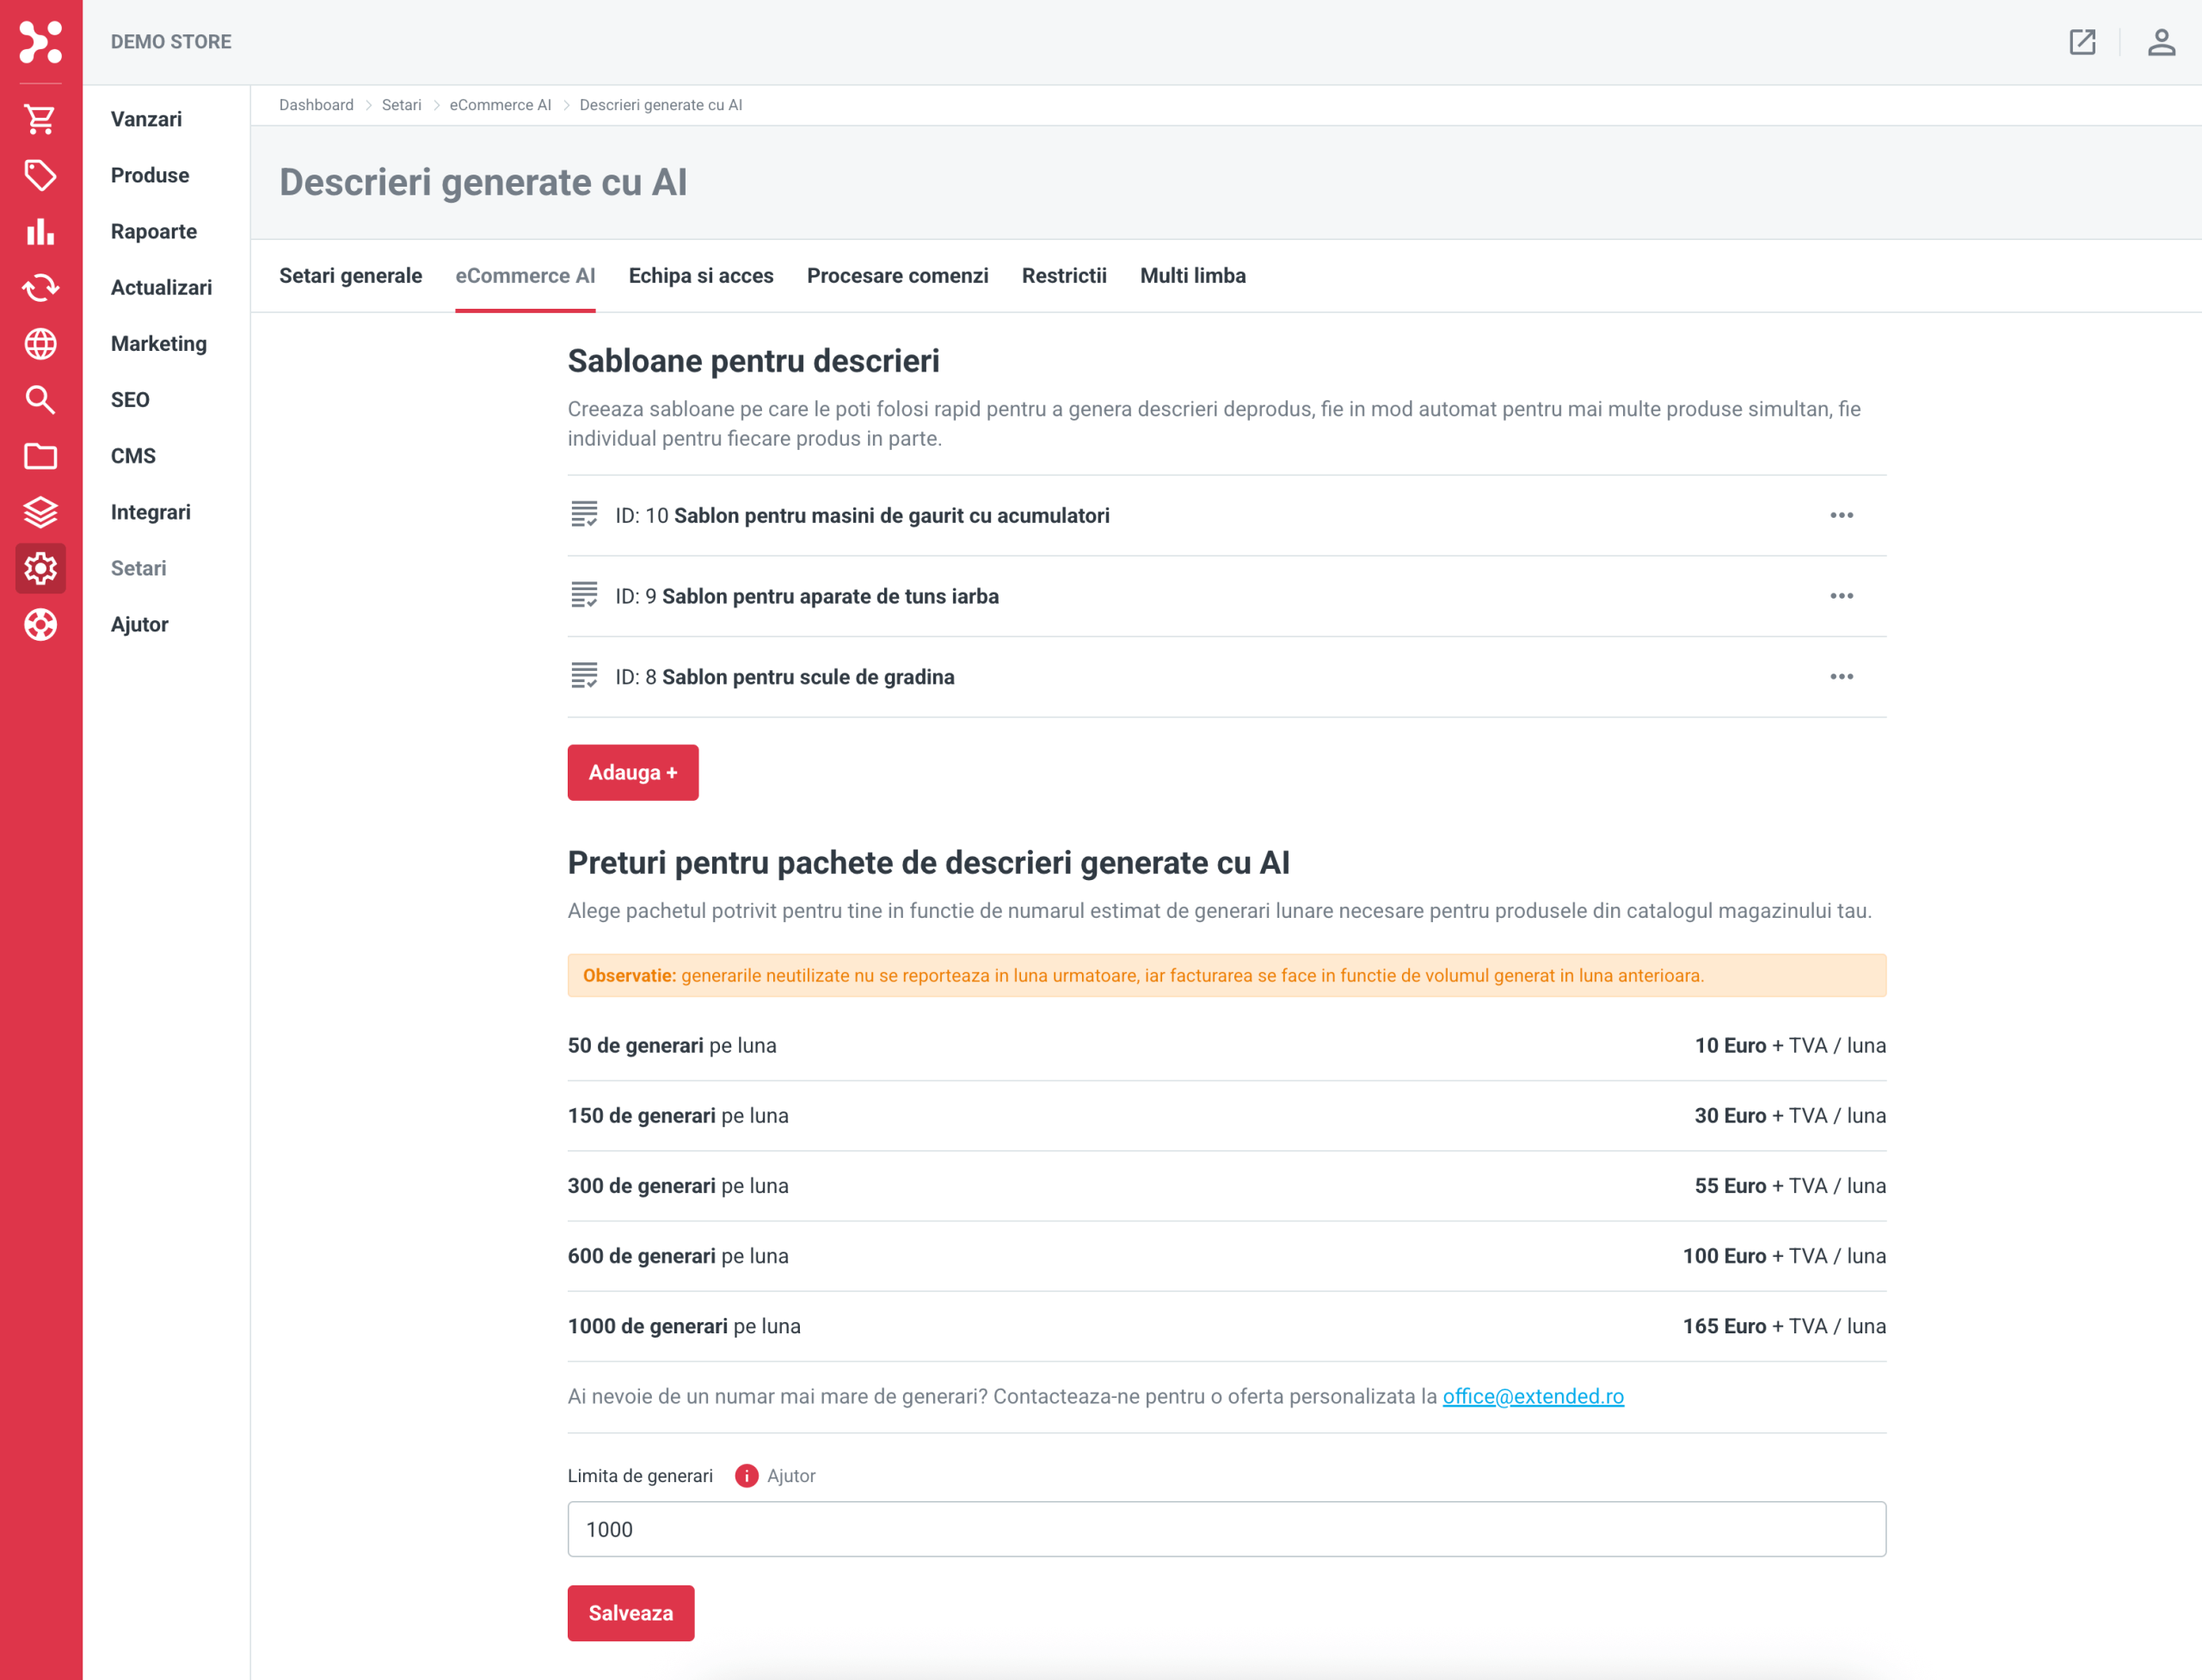
Task: Expand the three-dot menu for template ID 9
Action: [x=1841, y=596]
